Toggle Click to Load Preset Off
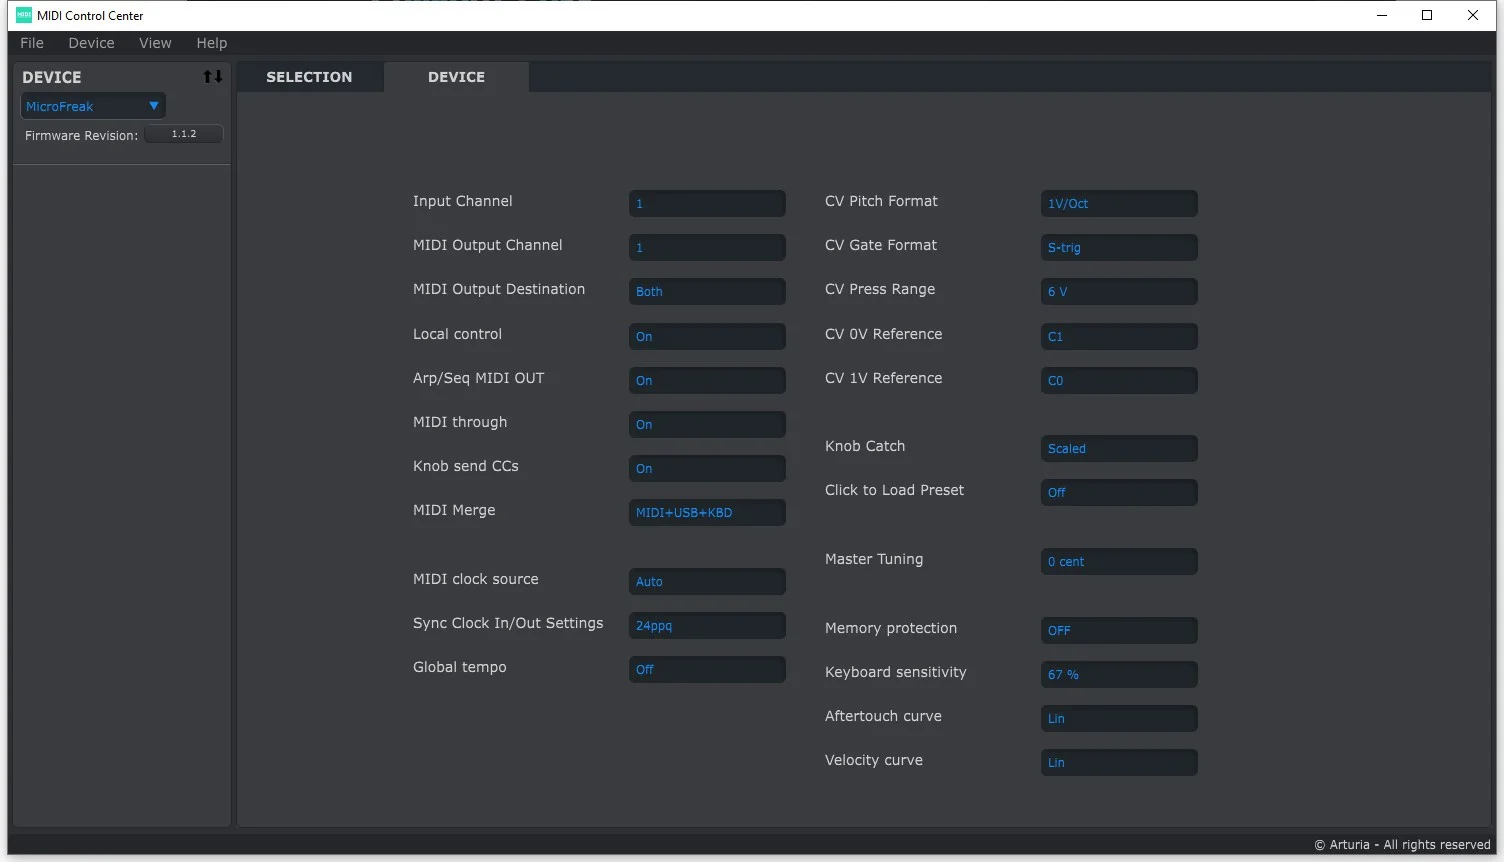1504x862 pixels. coord(1119,492)
